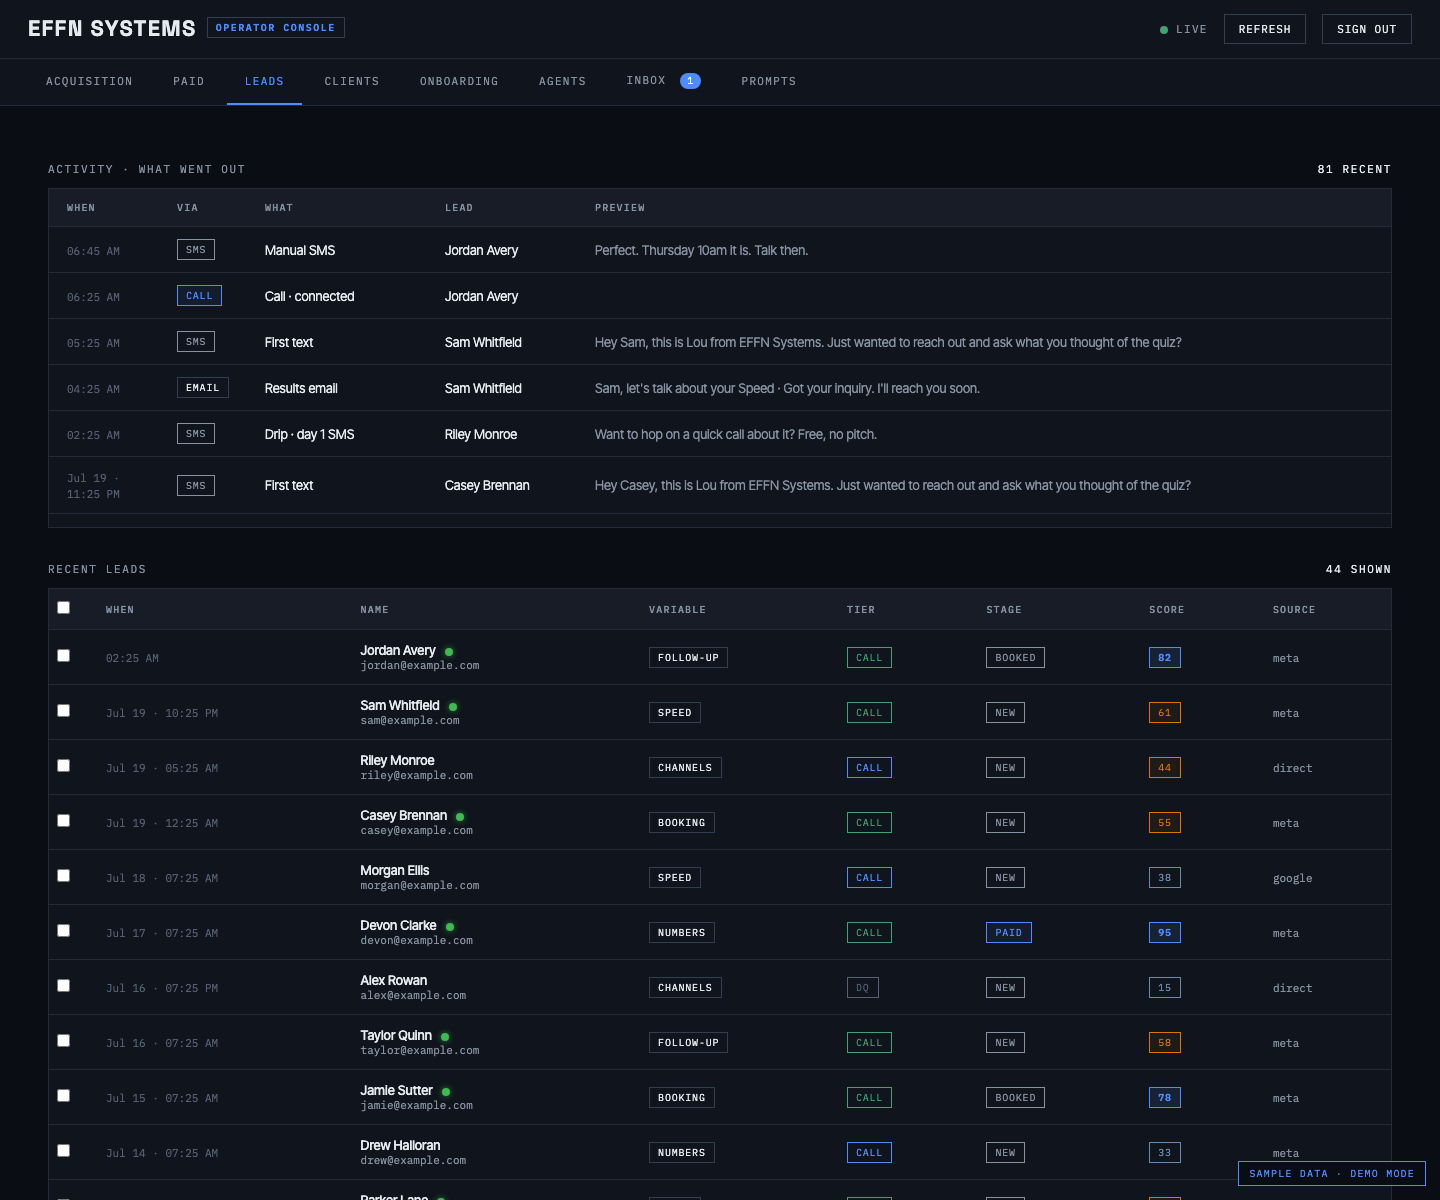Go to the Onboarding tab

pos(459,81)
